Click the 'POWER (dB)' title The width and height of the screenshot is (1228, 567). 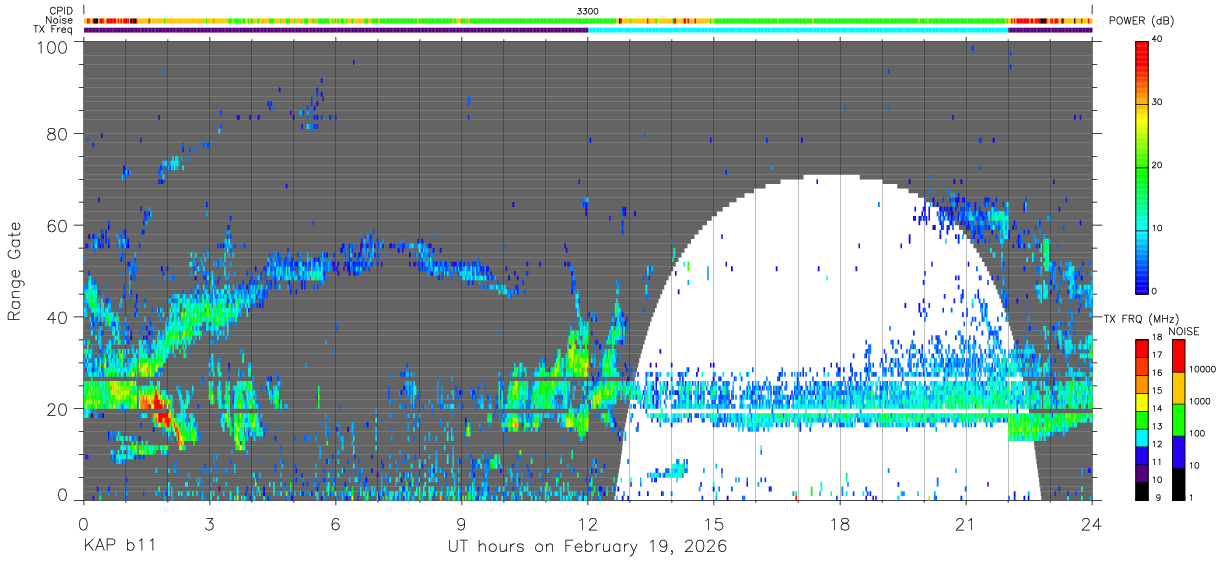[x=1141, y=20]
